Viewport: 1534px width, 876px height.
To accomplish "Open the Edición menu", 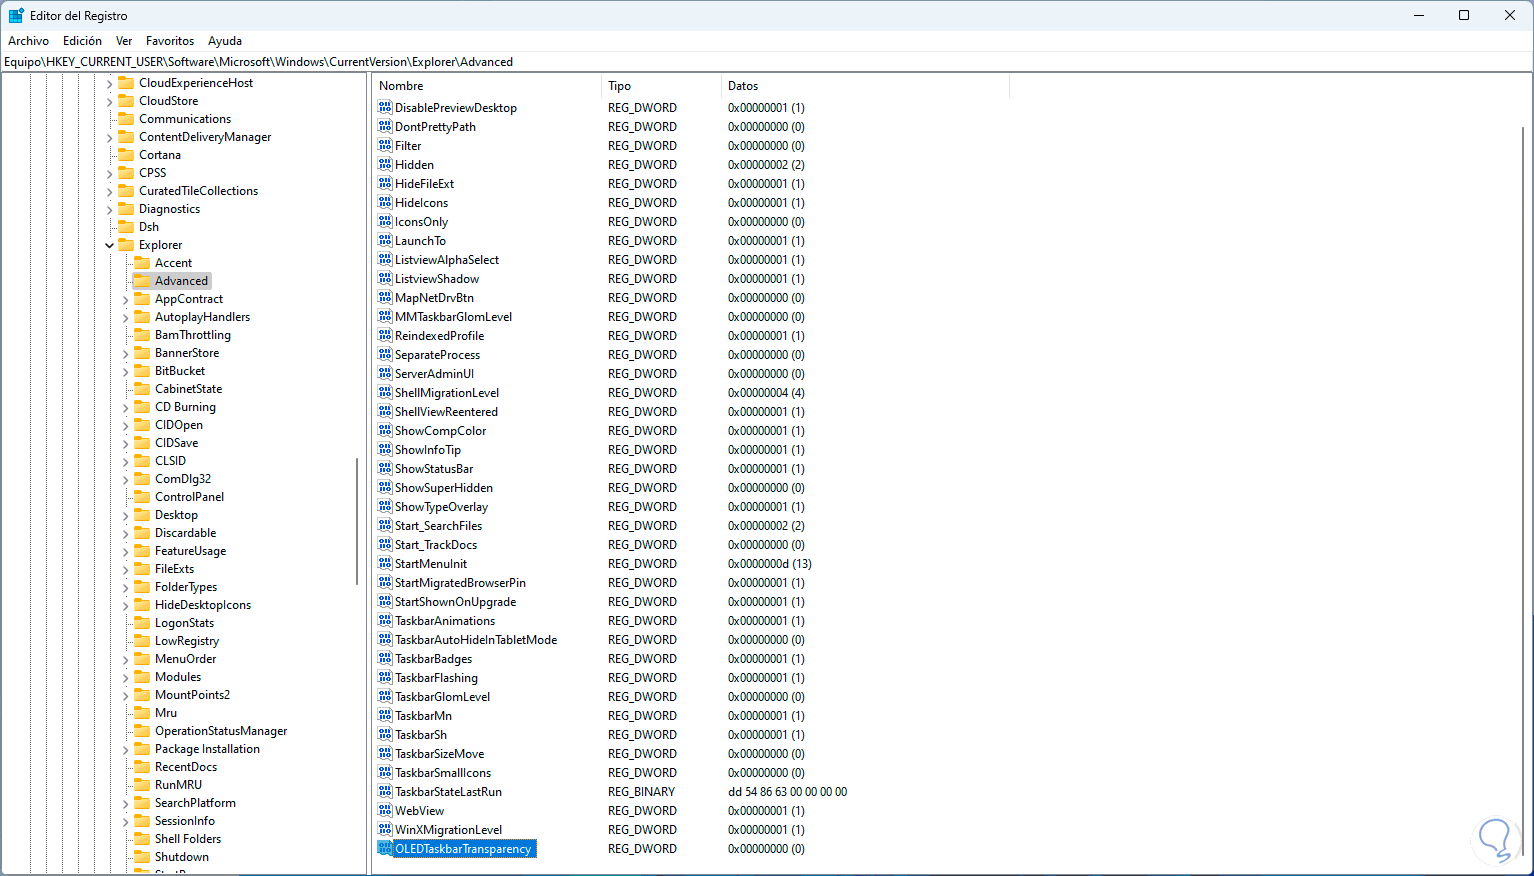I will click(x=82, y=41).
